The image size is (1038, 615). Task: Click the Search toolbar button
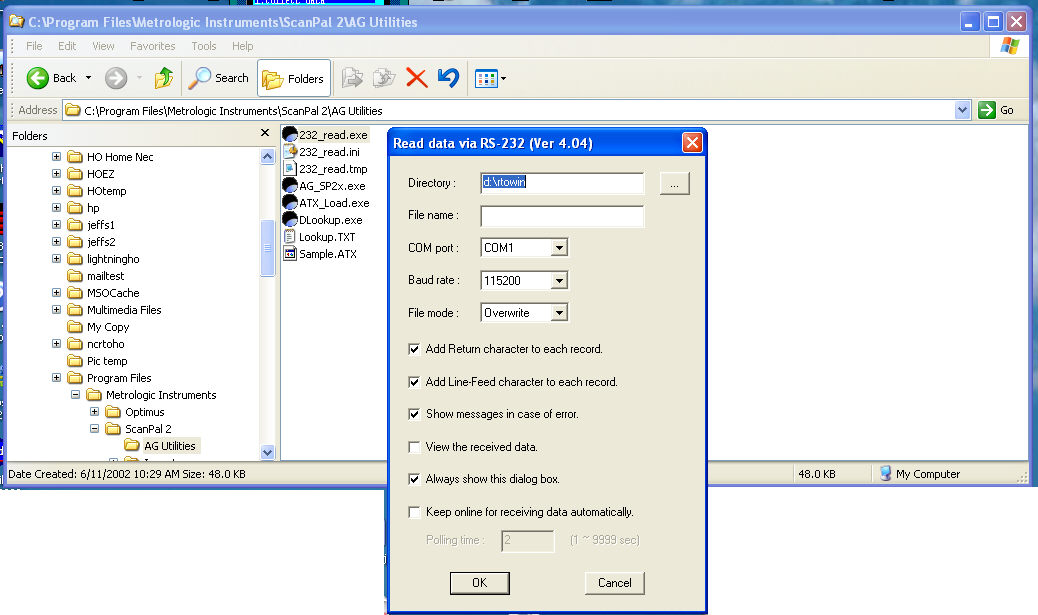(x=219, y=78)
